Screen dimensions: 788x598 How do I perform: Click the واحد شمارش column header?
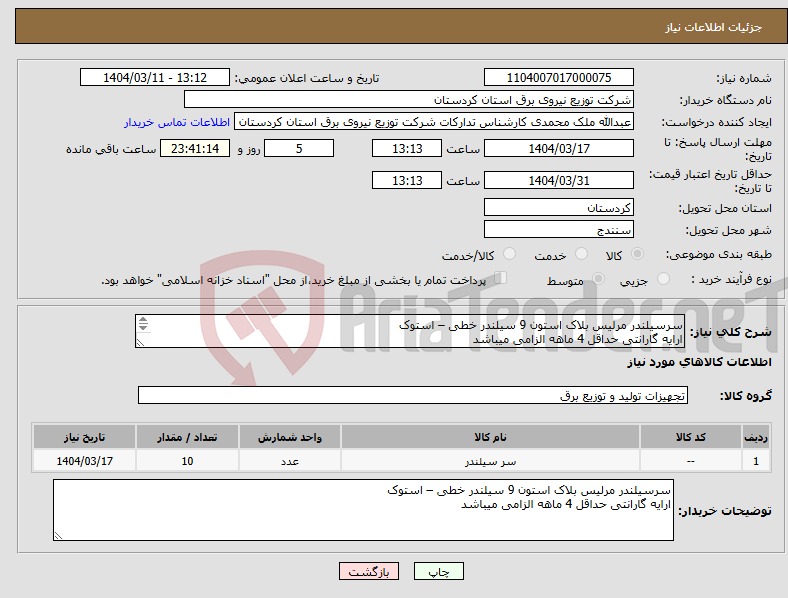290,437
